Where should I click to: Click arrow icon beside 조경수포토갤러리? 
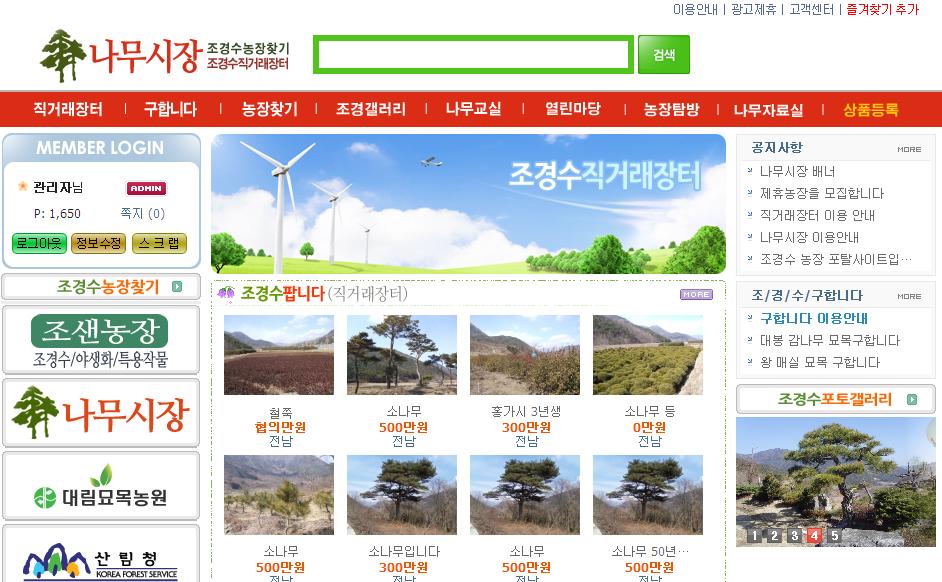pyautogui.click(x=912, y=400)
